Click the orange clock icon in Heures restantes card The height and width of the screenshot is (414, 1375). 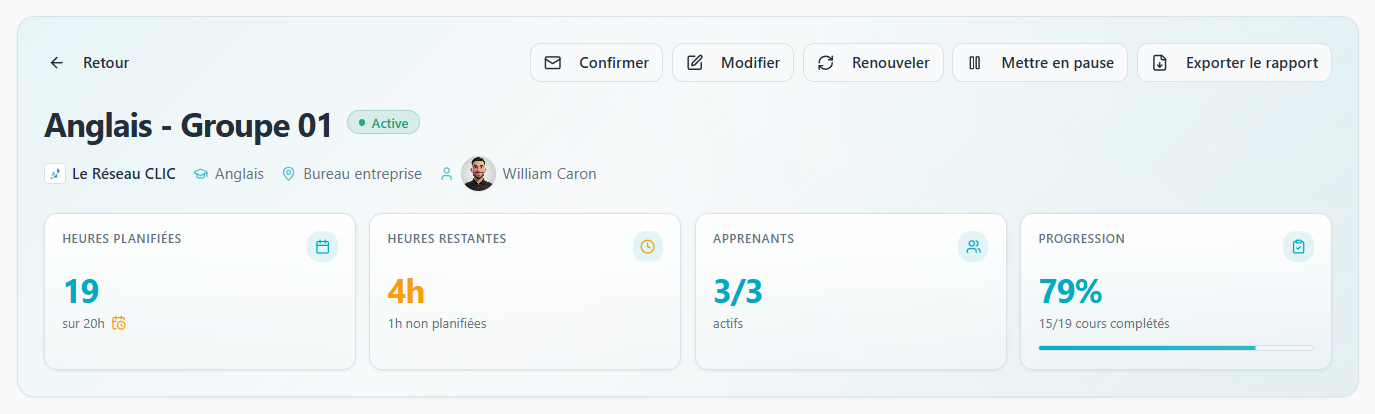[x=647, y=247]
